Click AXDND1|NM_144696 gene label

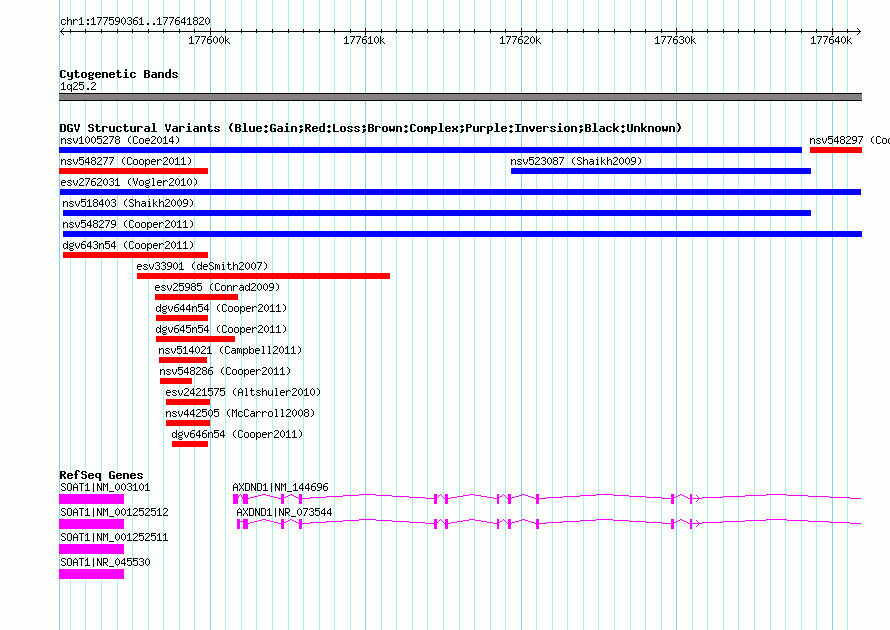tap(280, 487)
